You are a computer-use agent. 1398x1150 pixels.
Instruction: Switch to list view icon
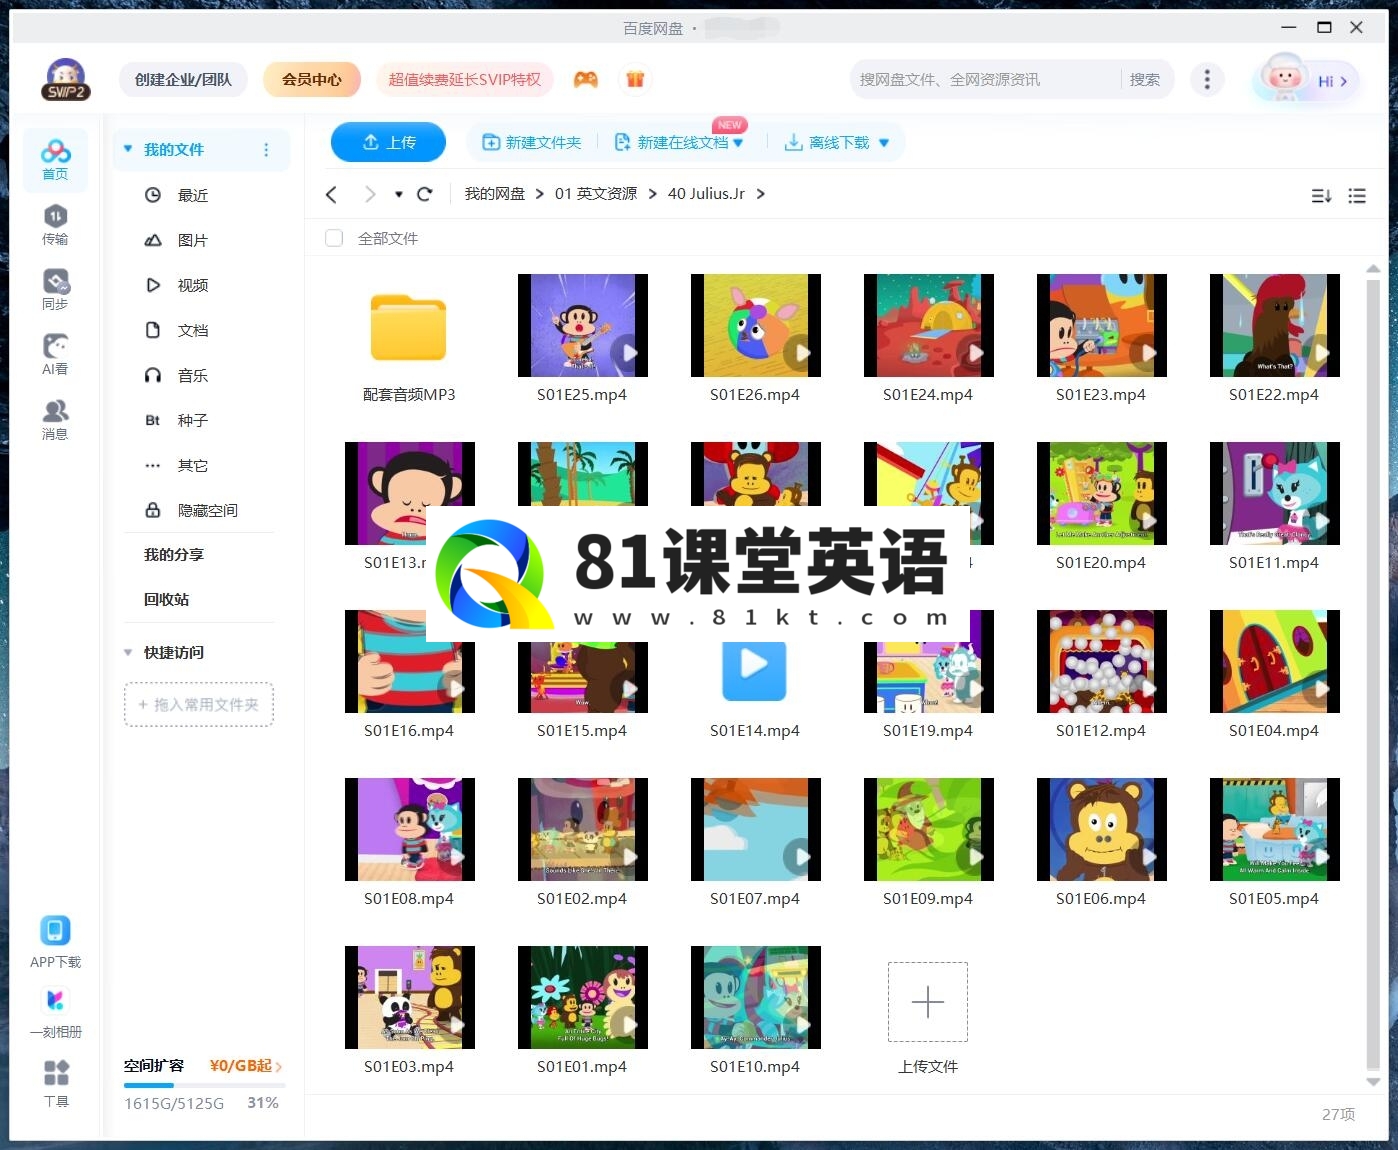click(1357, 196)
